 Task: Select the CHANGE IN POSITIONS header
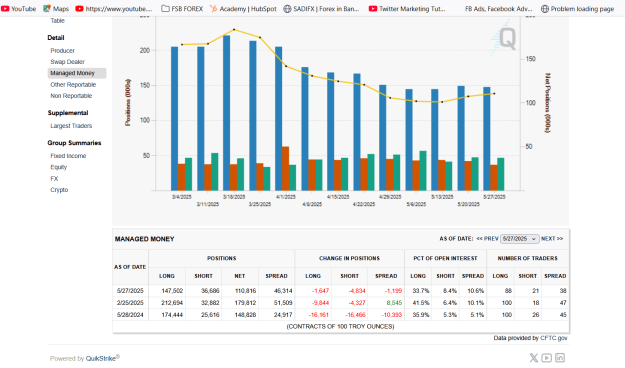click(x=350, y=258)
